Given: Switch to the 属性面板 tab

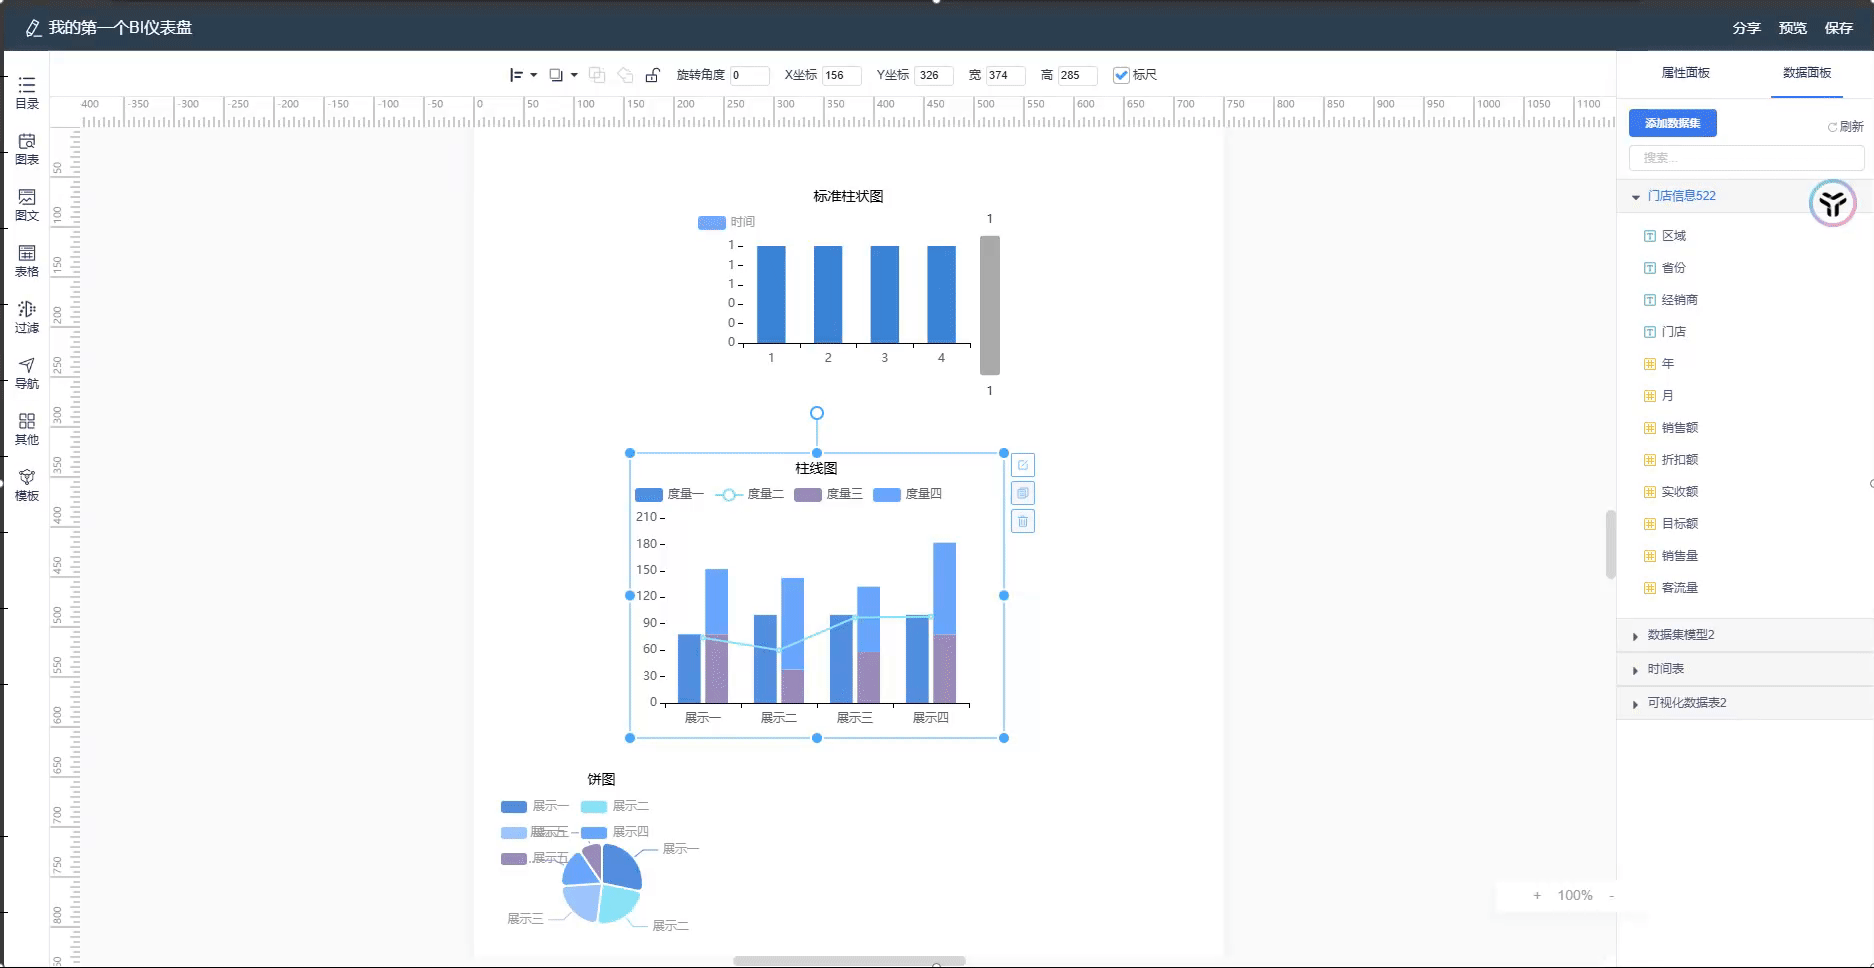Looking at the screenshot, I should tap(1686, 73).
